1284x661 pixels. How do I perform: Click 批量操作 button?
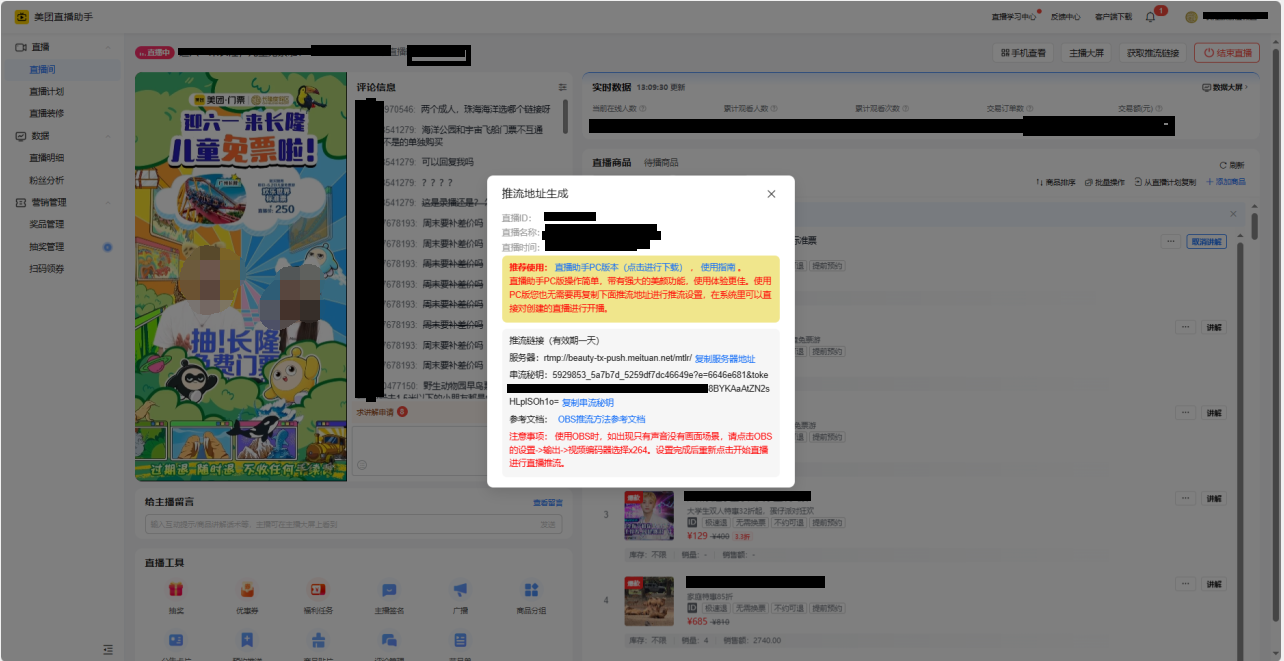click(1105, 183)
